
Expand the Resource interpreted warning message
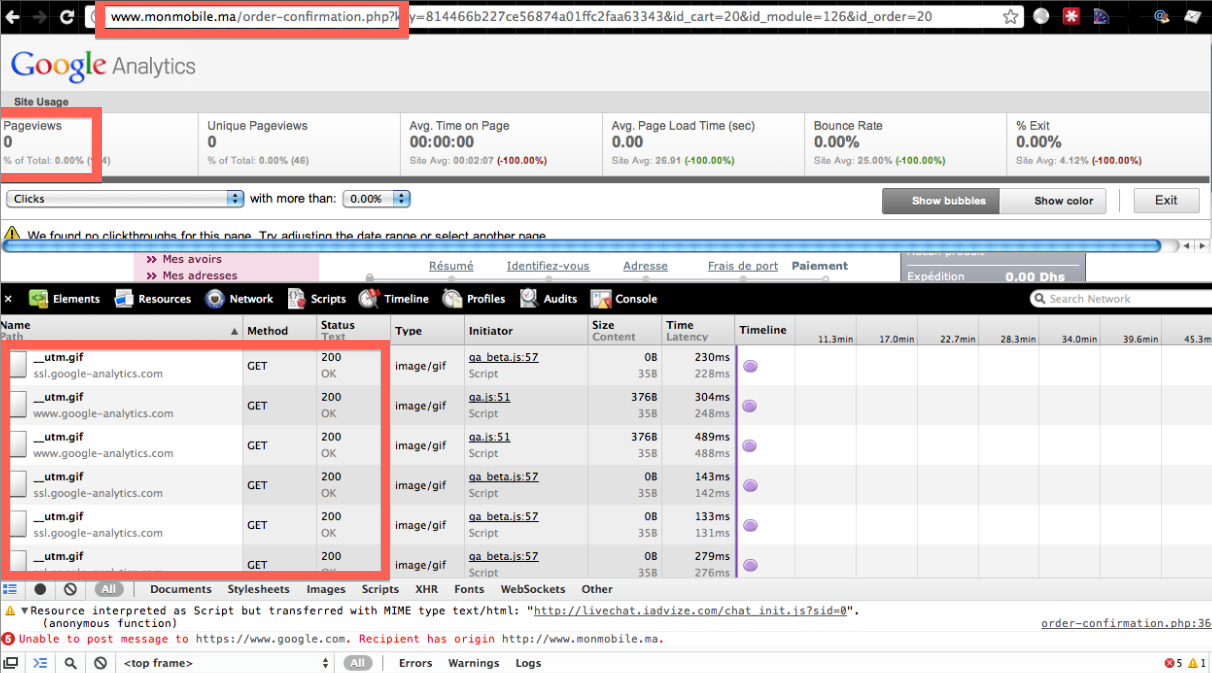point(24,610)
